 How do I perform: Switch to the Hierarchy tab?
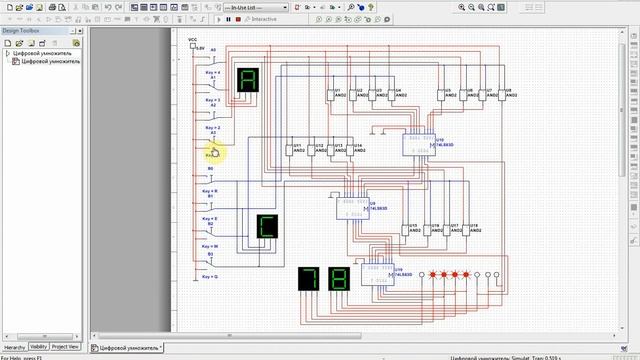point(15,347)
